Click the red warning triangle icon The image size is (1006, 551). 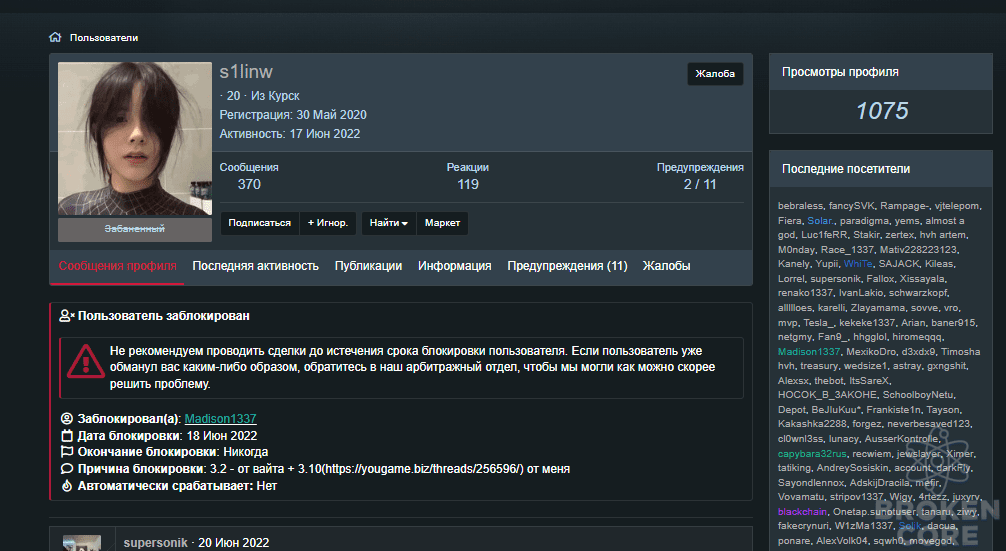pyautogui.click(x=86, y=362)
